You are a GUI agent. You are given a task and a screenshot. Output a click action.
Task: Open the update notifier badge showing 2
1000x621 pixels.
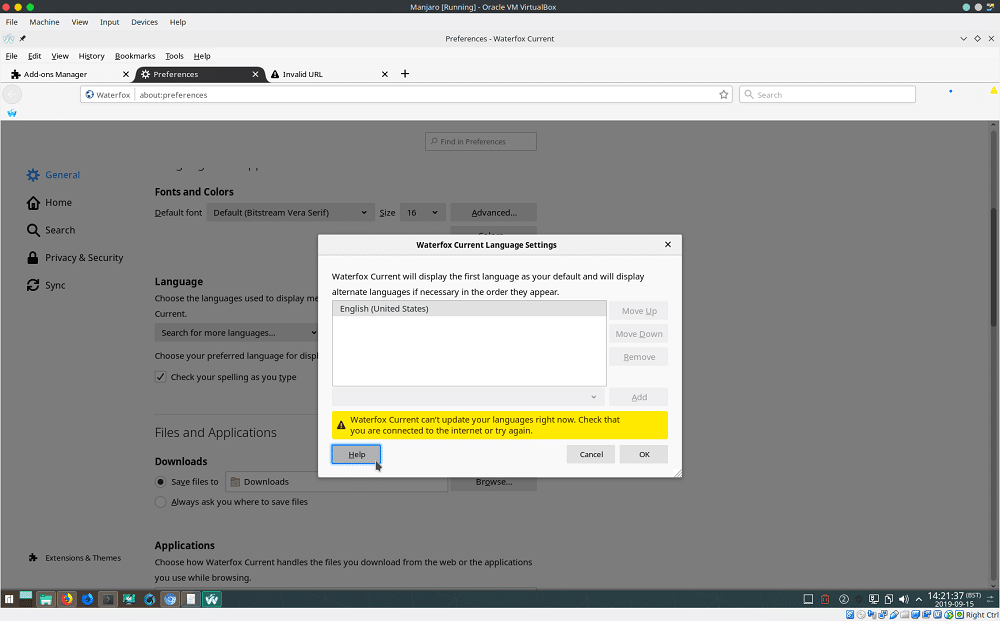point(844,599)
